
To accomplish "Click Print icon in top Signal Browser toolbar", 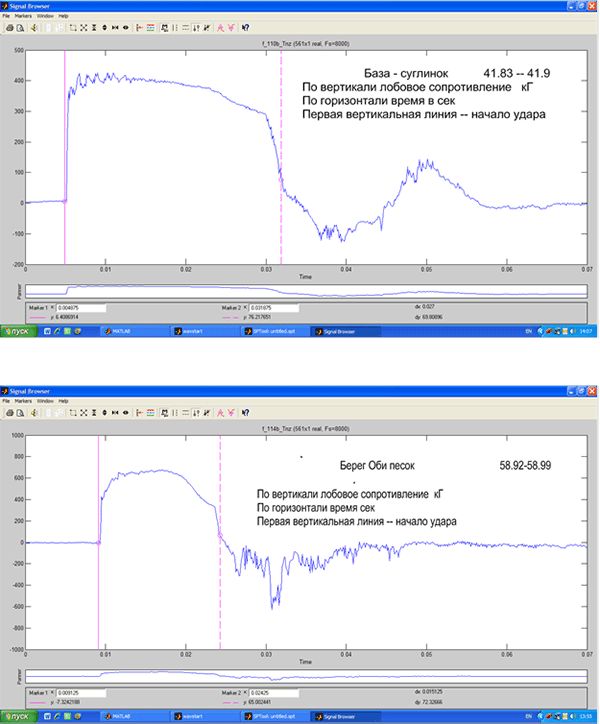I will click(x=7, y=28).
